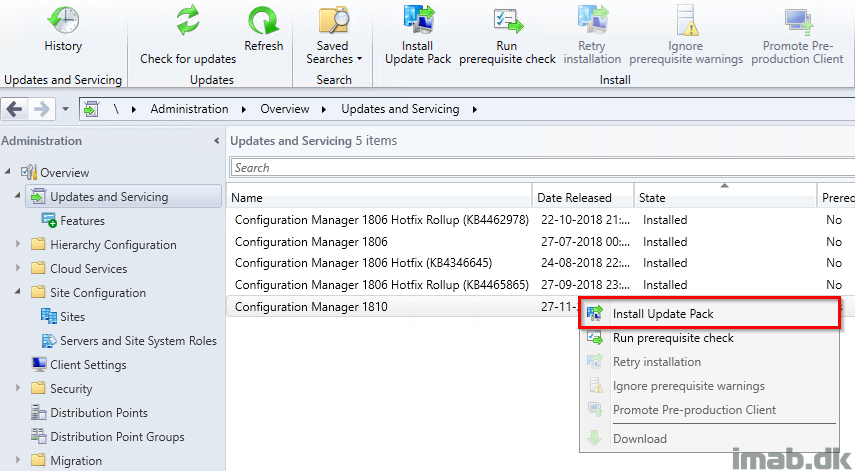The width and height of the screenshot is (855, 471).
Task: Click Ignore prerequisite warnings ribbon icon
Action: point(687,21)
